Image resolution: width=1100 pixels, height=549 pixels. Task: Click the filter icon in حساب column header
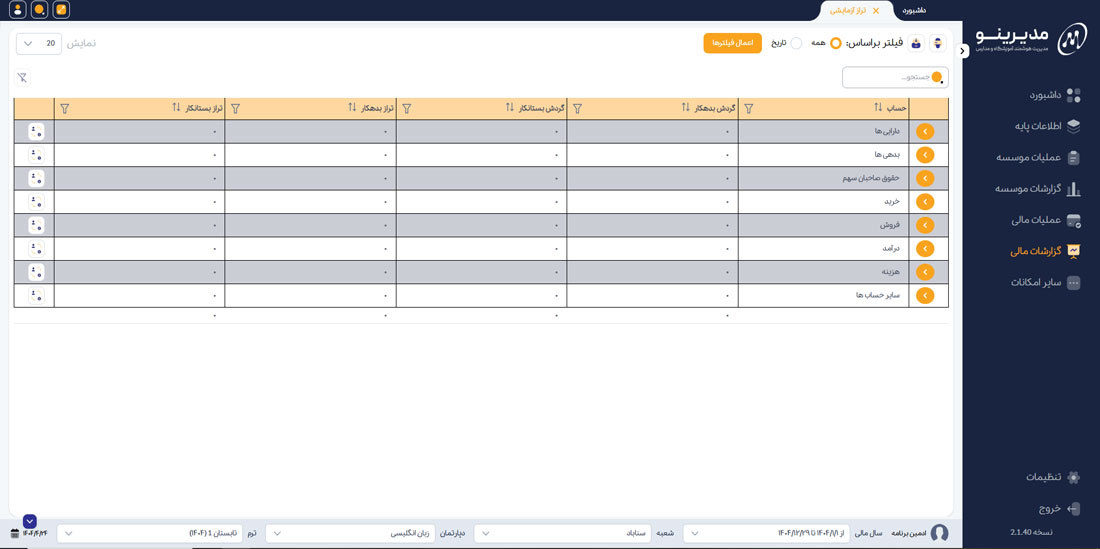pos(749,108)
